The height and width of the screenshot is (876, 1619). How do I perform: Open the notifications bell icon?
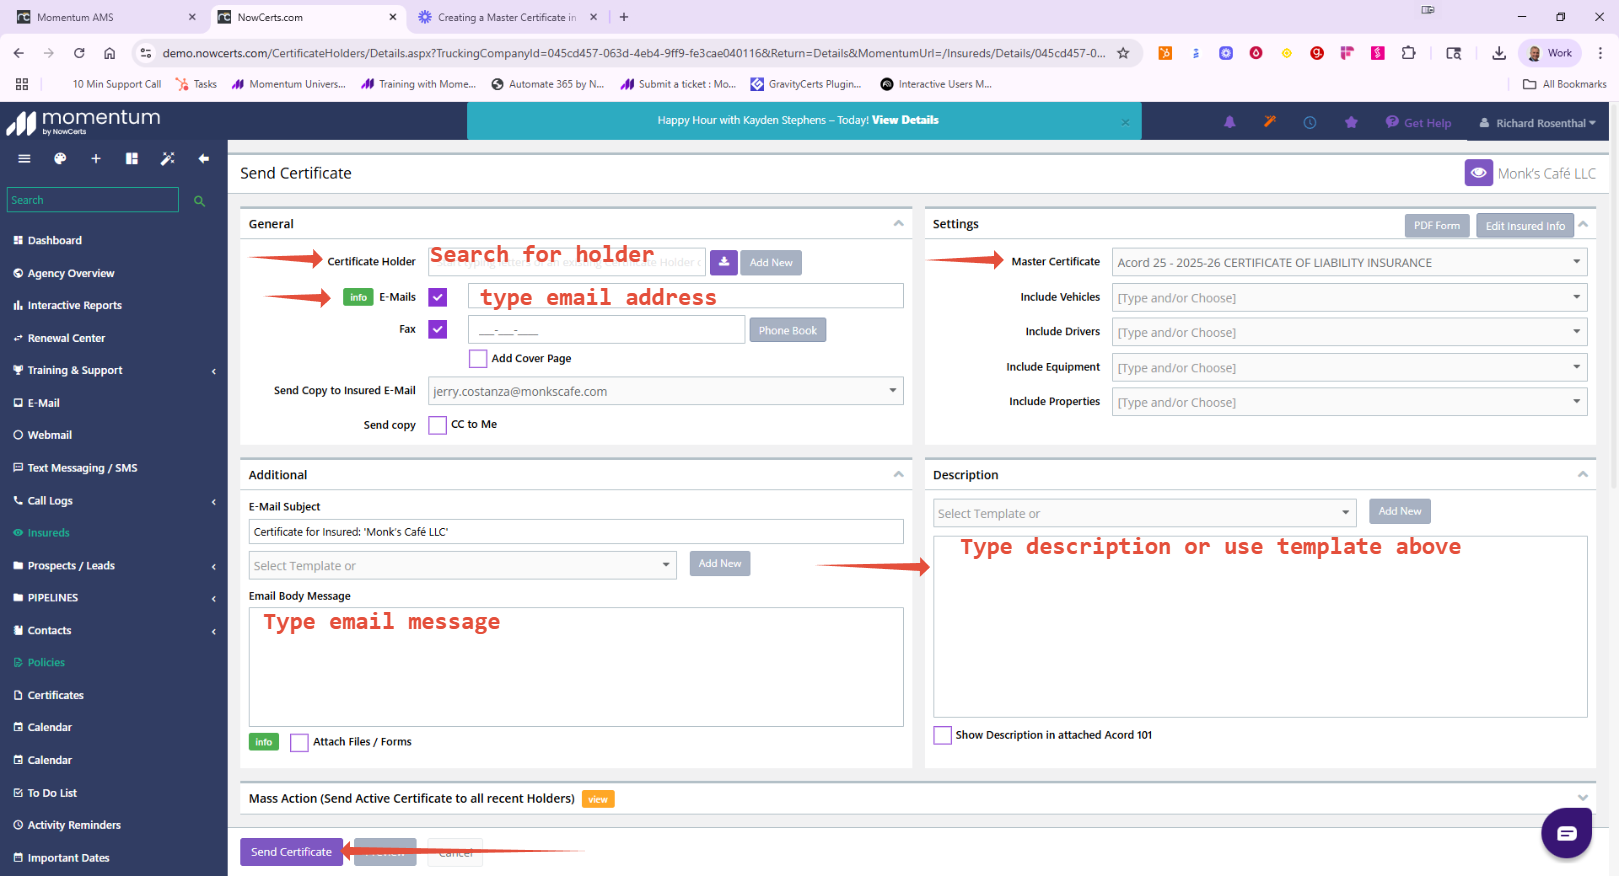coord(1230,122)
